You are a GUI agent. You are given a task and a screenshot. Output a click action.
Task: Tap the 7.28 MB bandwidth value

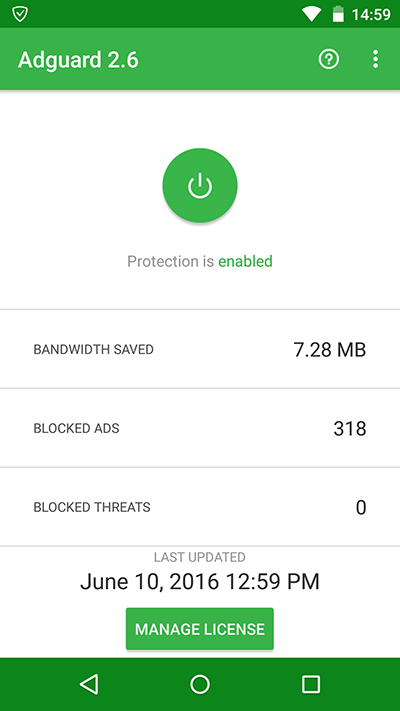[330, 350]
